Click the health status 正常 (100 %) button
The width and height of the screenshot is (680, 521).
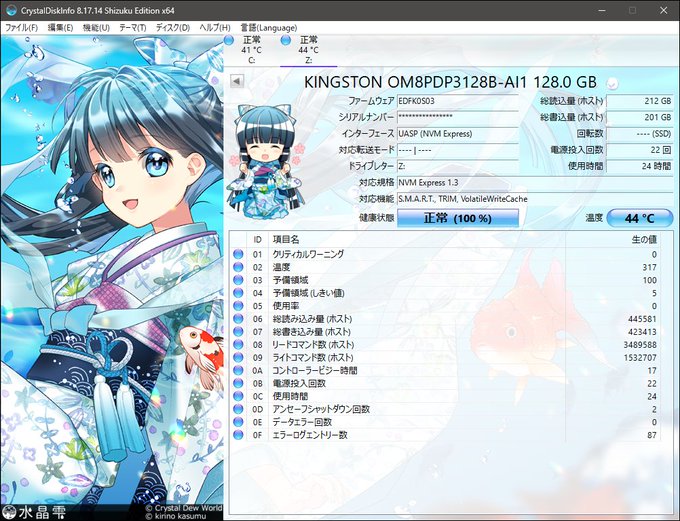tap(458, 218)
